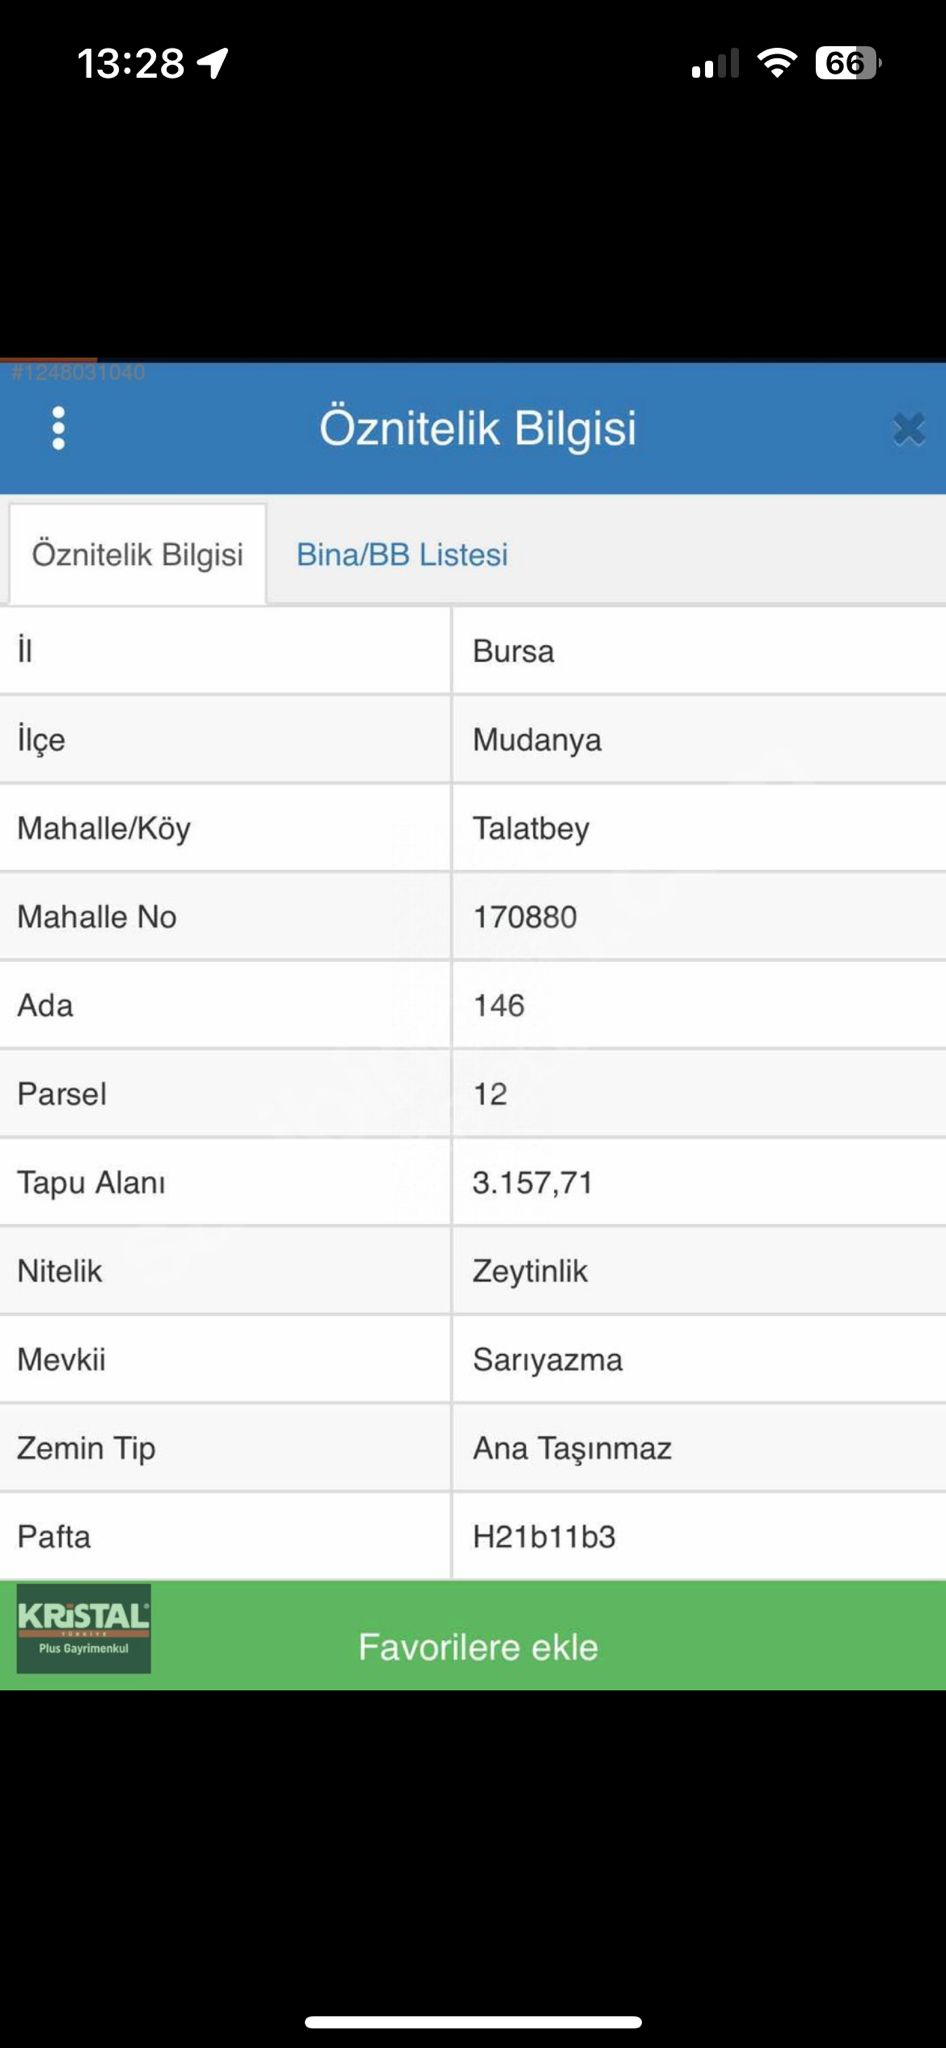
Task: Select the Öznitelik Bilgisi tab
Action: pyautogui.click(x=138, y=554)
